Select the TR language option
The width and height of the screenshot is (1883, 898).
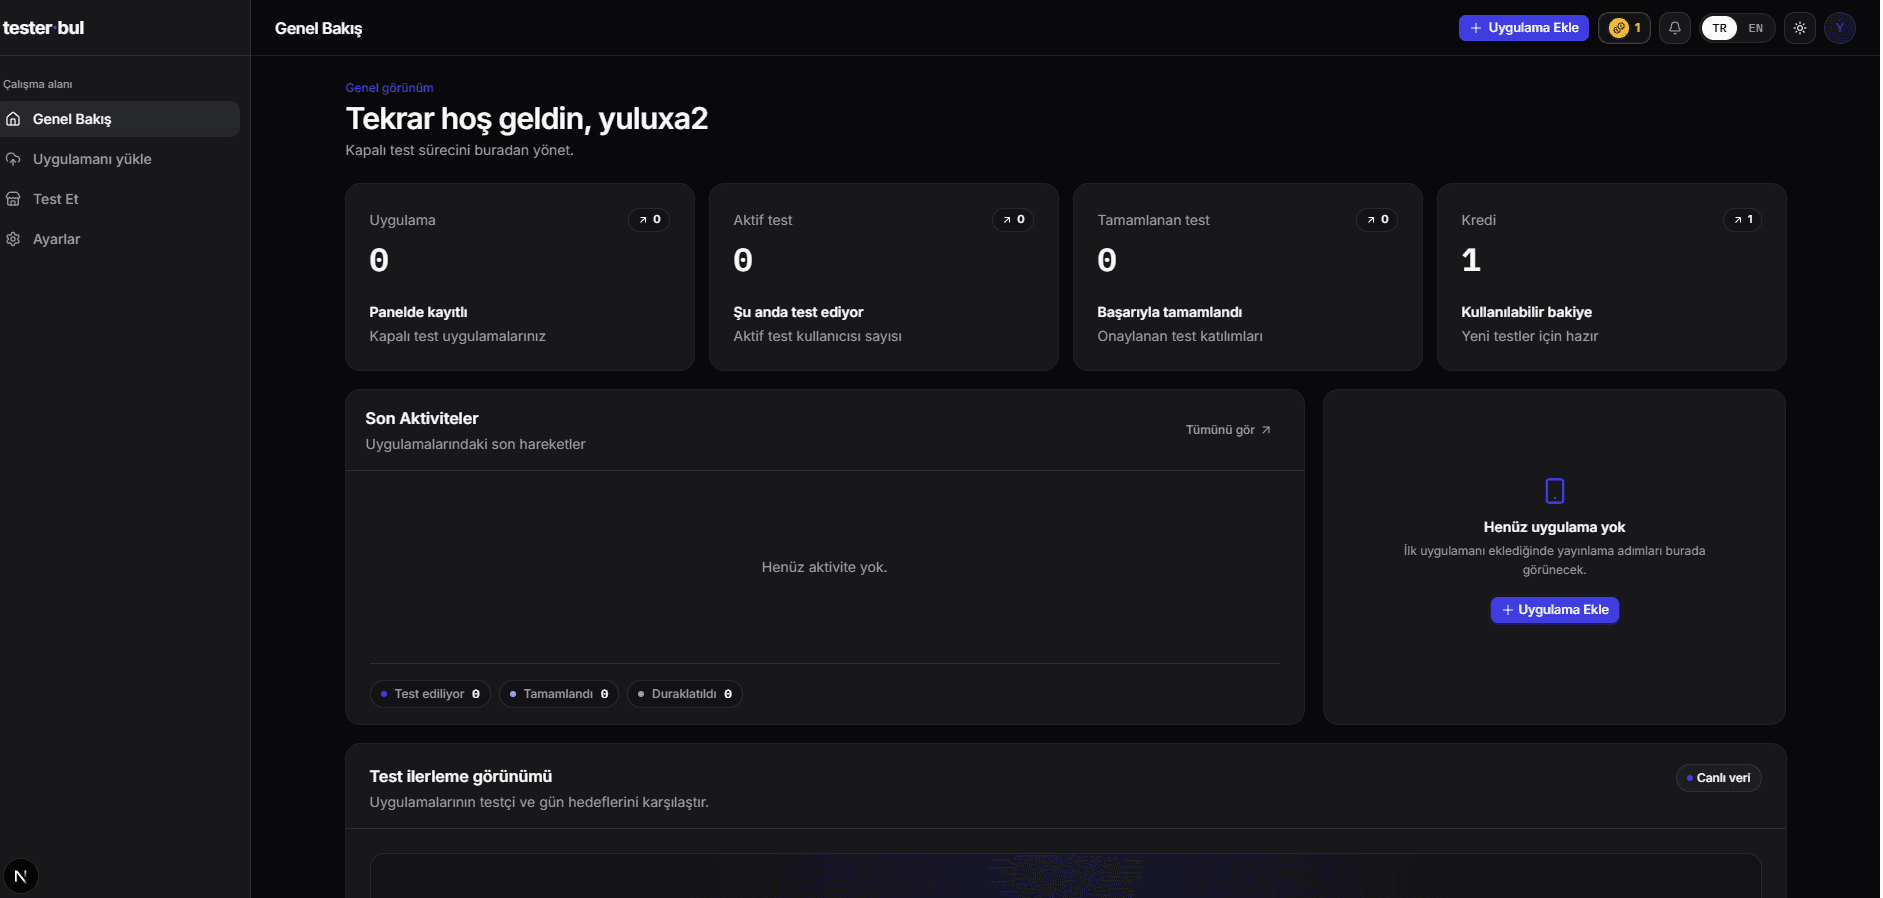(x=1720, y=28)
